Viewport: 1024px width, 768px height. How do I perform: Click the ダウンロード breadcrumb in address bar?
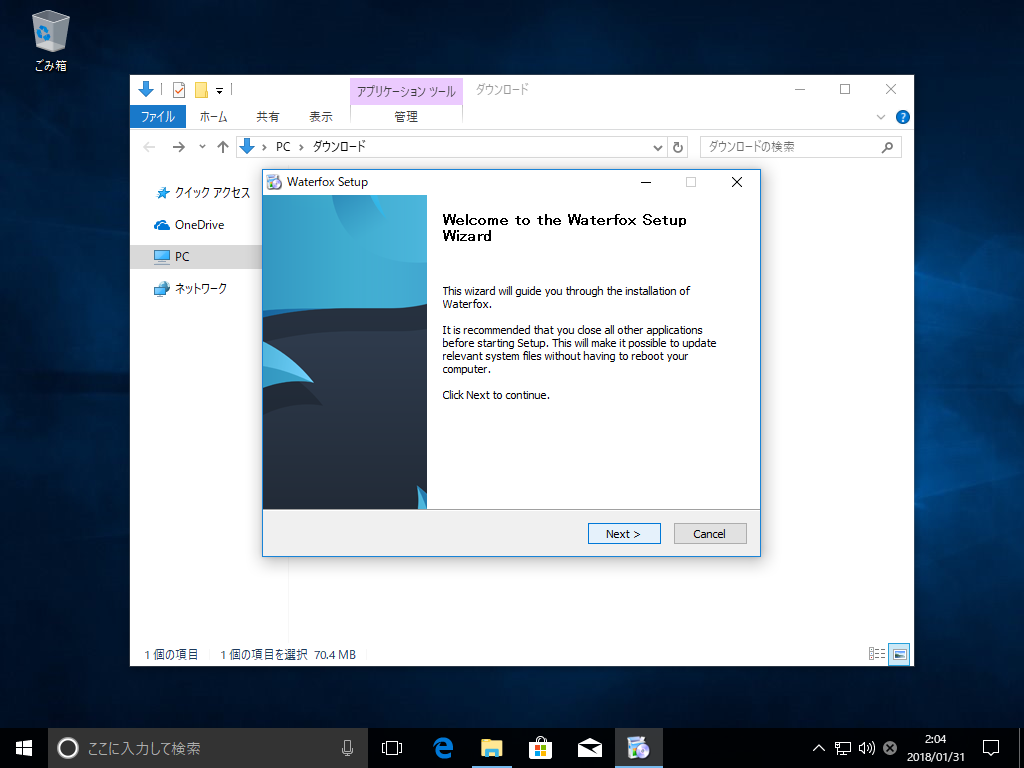point(339,147)
